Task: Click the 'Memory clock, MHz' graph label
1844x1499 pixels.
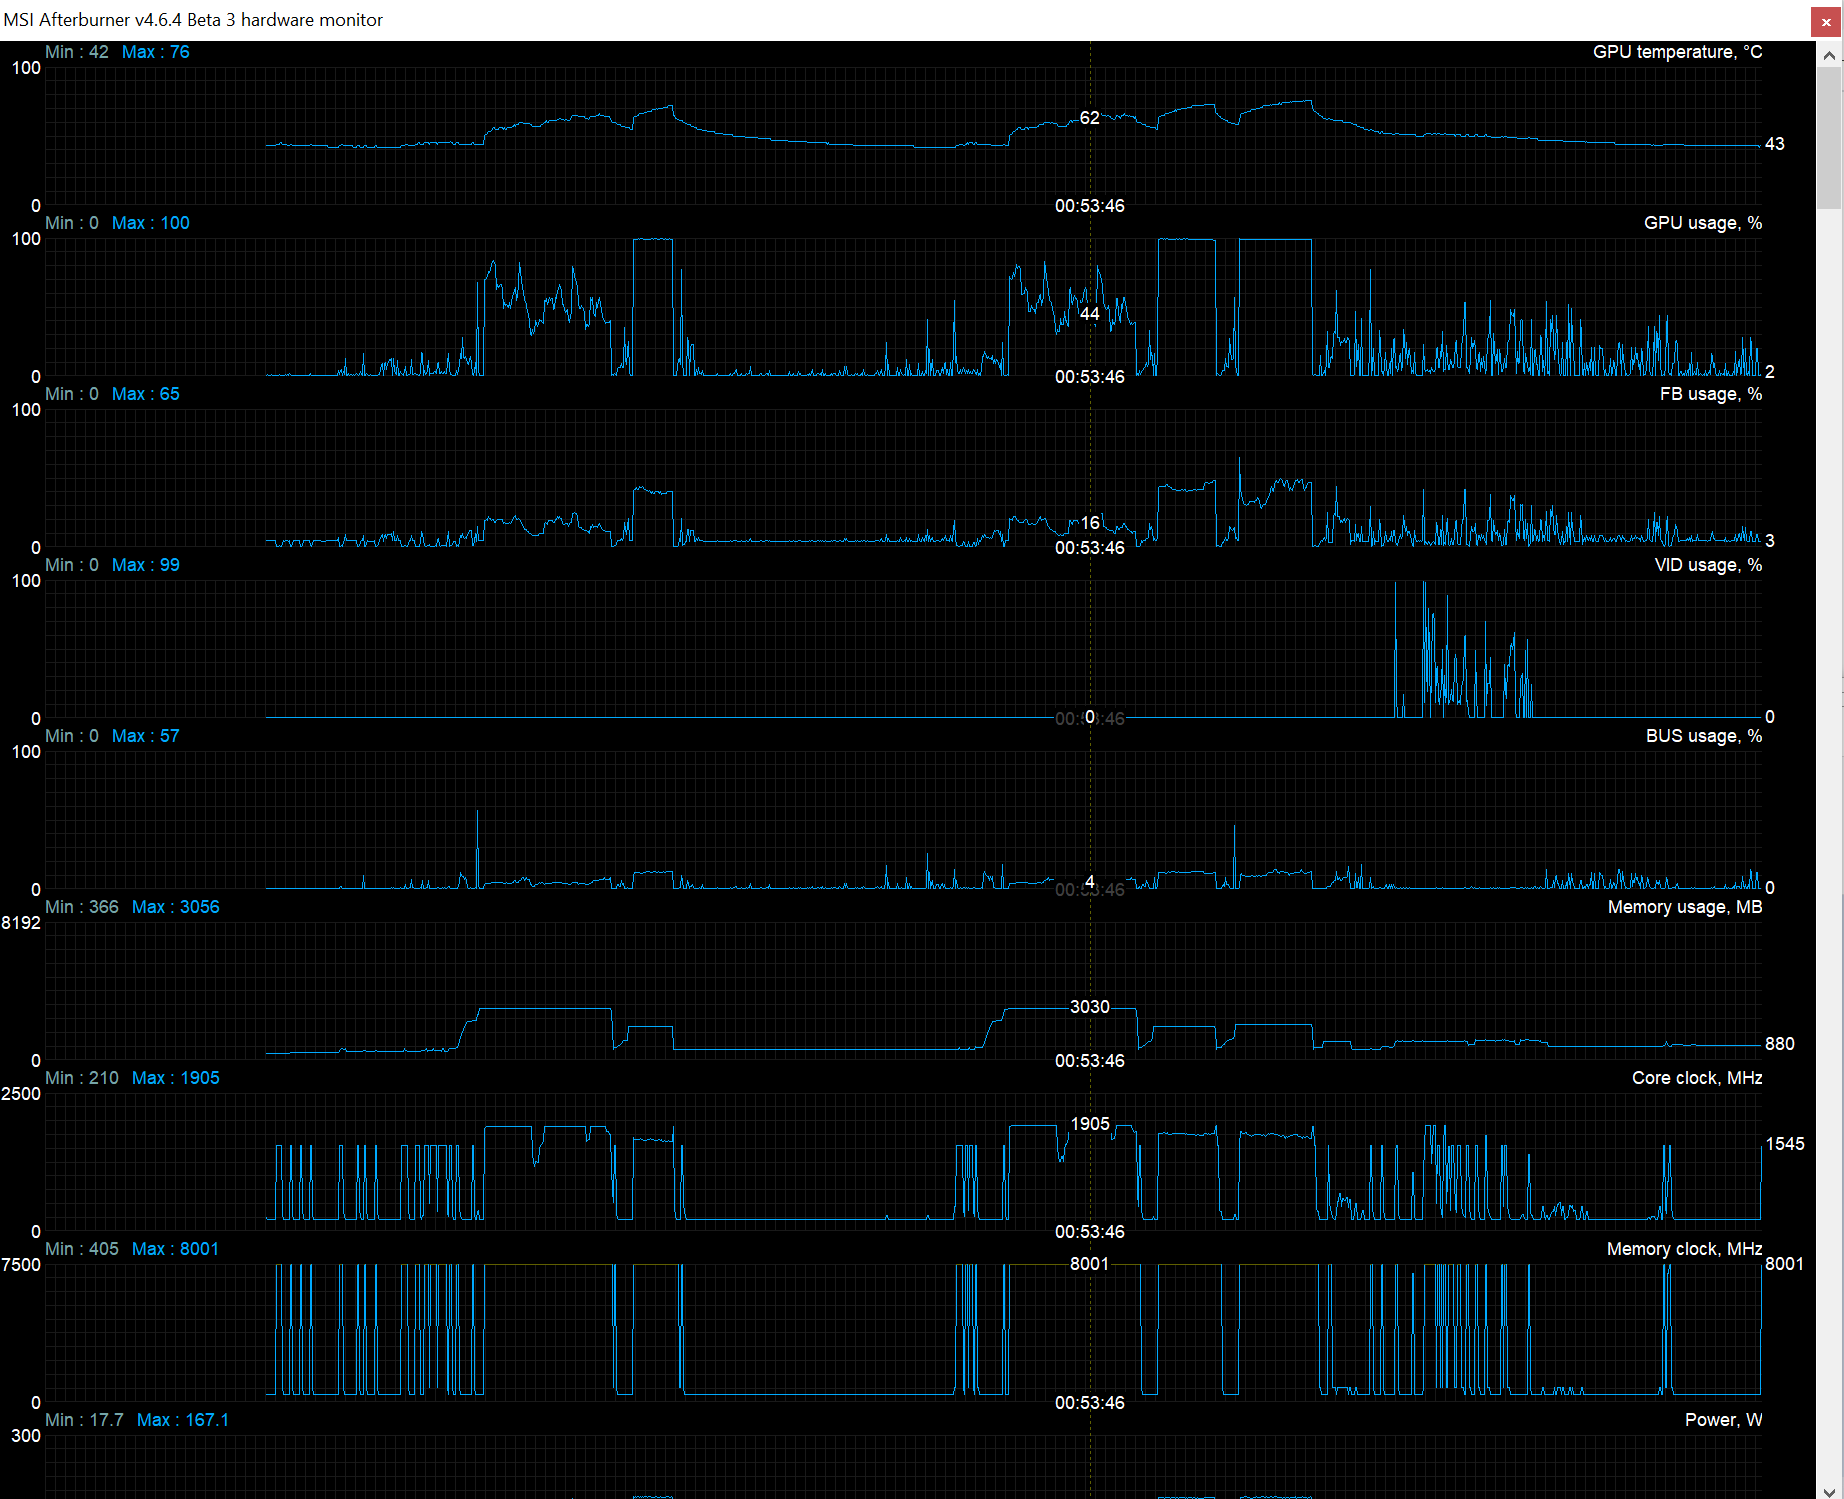Action: (x=1684, y=1249)
